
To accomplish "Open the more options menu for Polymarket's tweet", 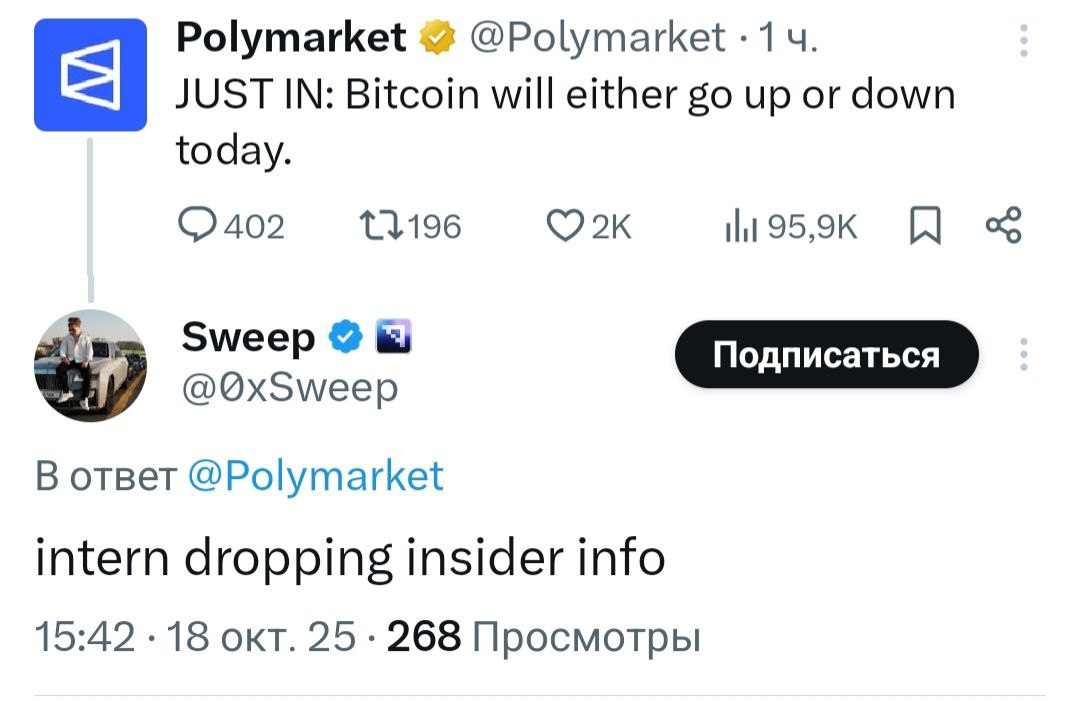I will click(x=1022, y=40).
